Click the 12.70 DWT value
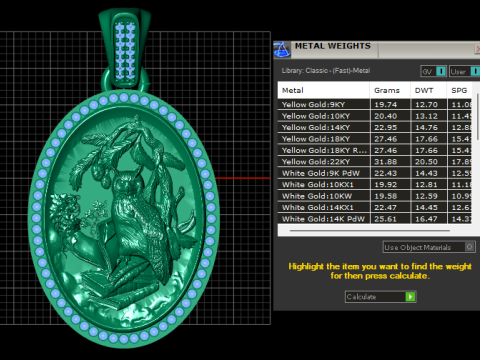This screenshot has width=480, height=360. tap(426, 105)
